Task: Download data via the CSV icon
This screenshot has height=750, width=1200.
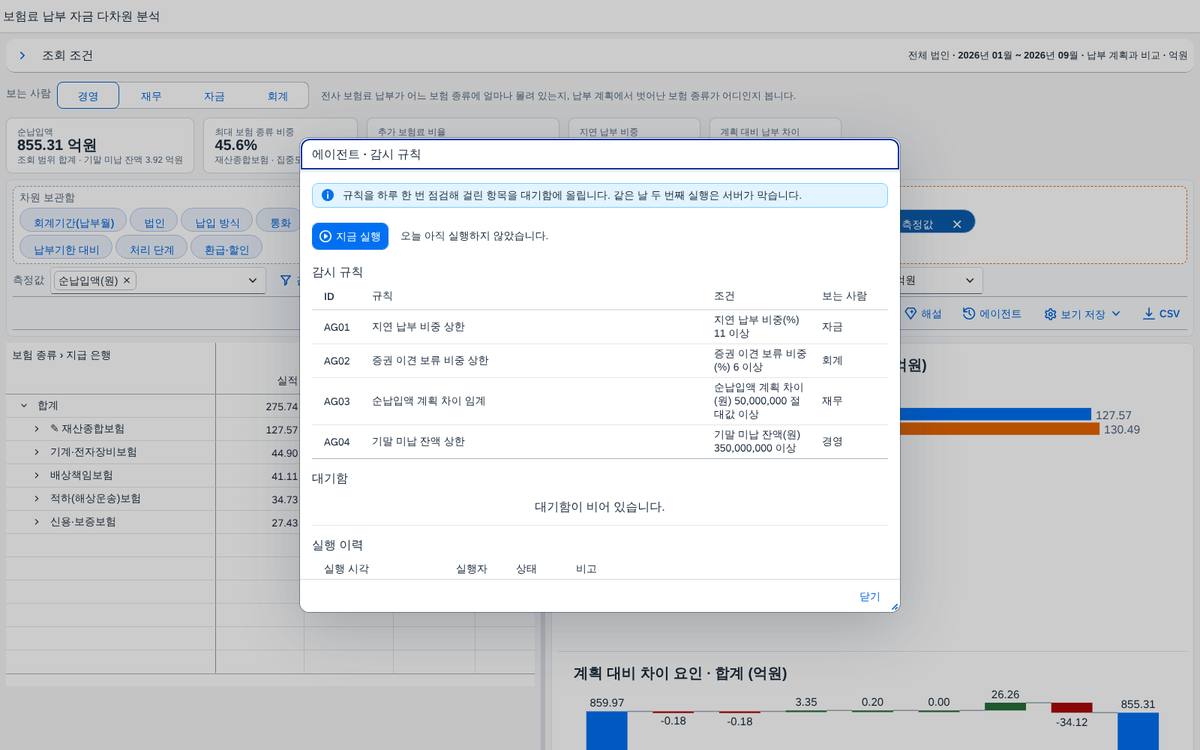Action: 1148,314
